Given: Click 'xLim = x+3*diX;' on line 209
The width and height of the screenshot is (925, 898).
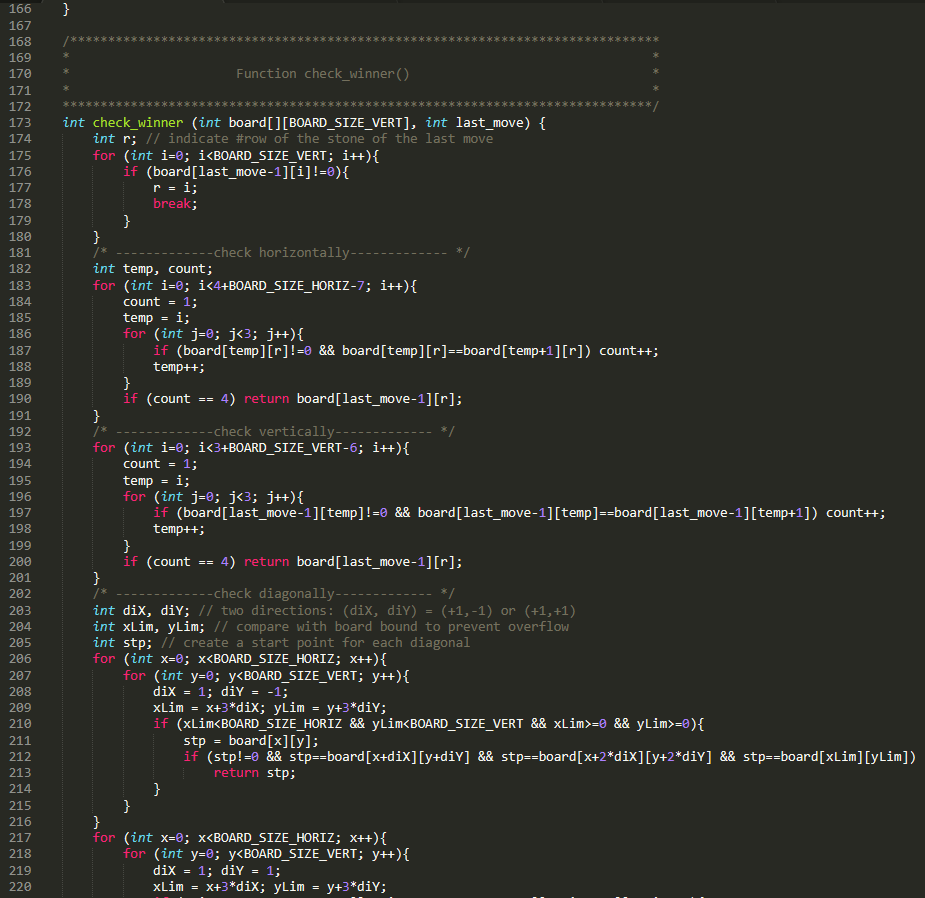Looking at the screenshot, I should (209, 707).
